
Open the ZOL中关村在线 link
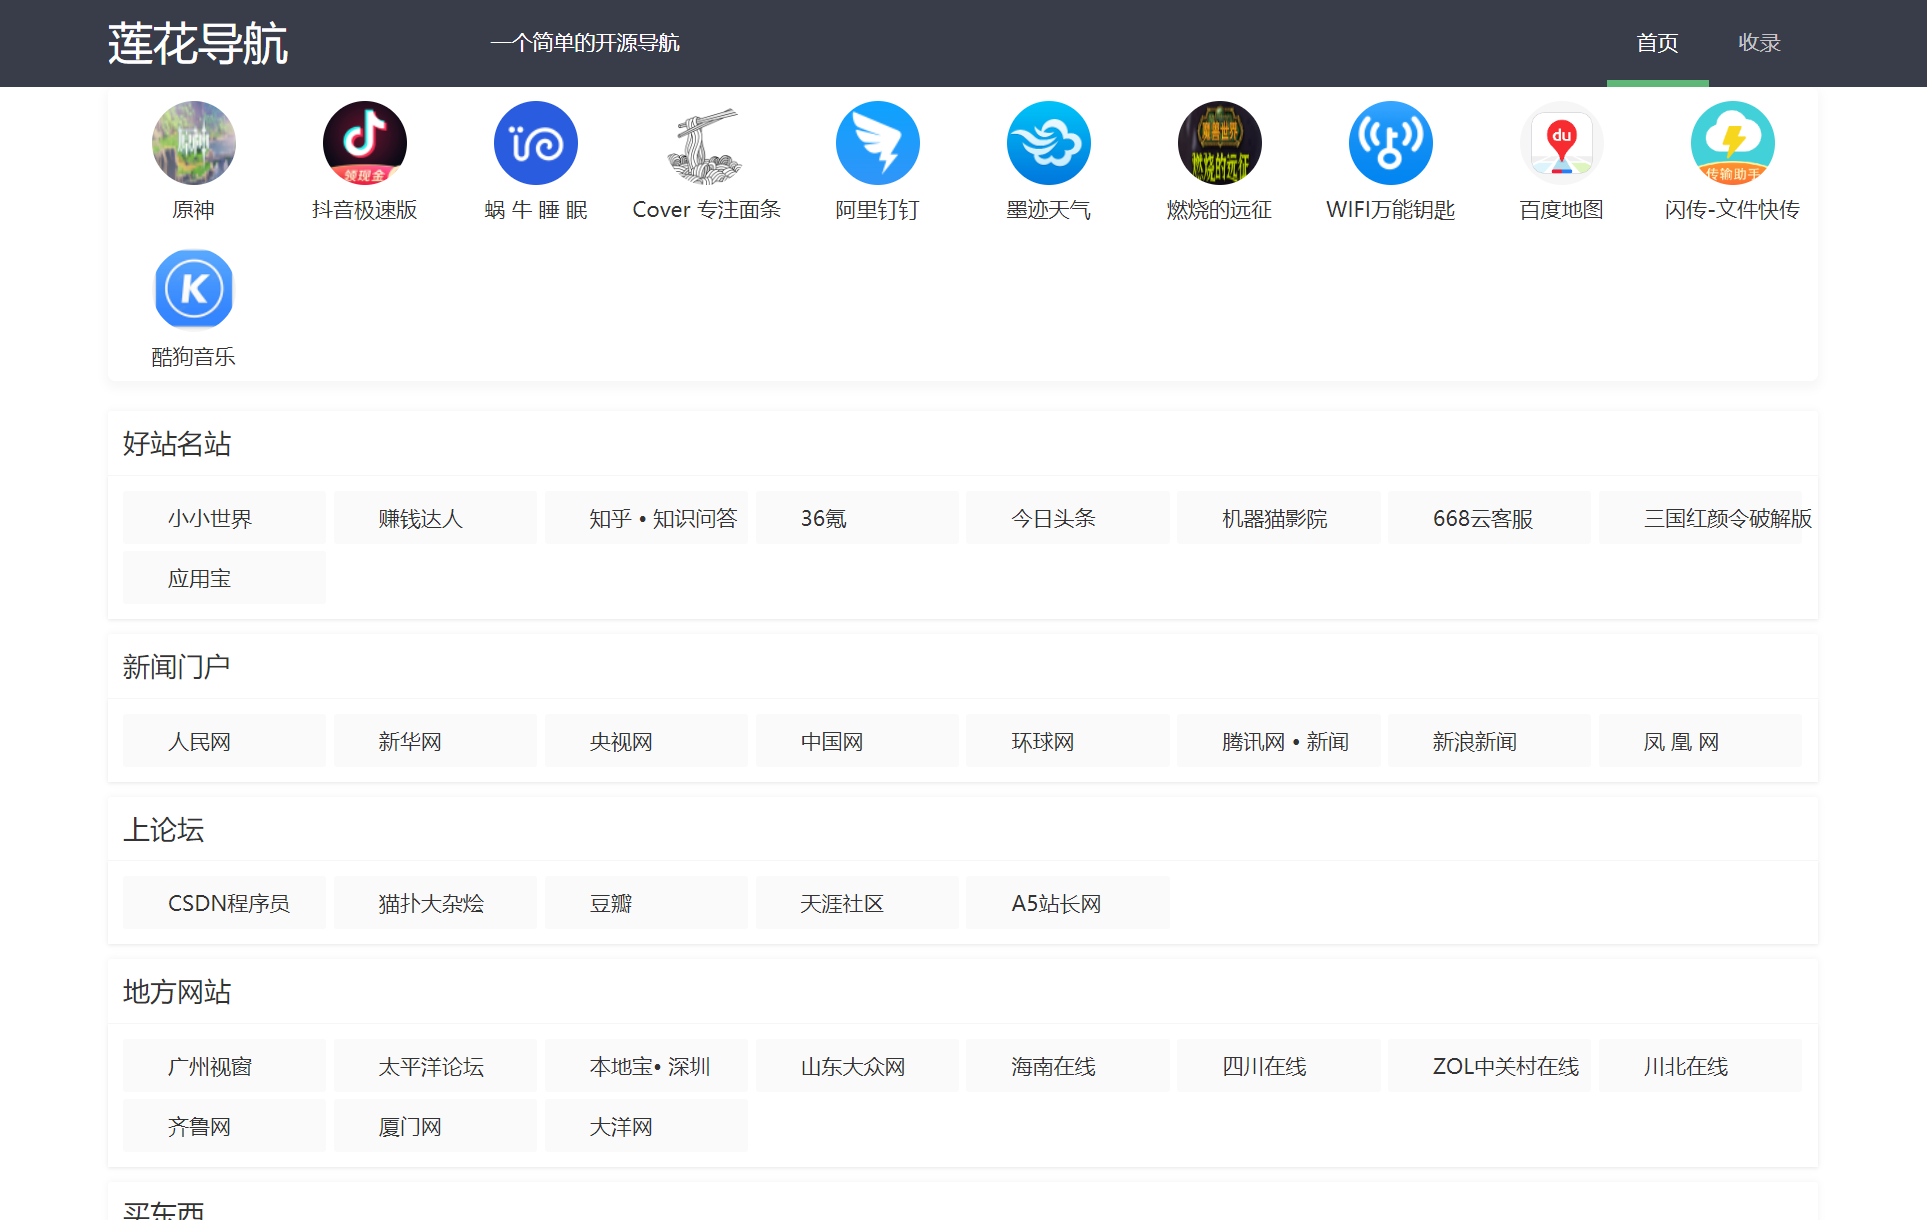(x=1489, y=1066)
